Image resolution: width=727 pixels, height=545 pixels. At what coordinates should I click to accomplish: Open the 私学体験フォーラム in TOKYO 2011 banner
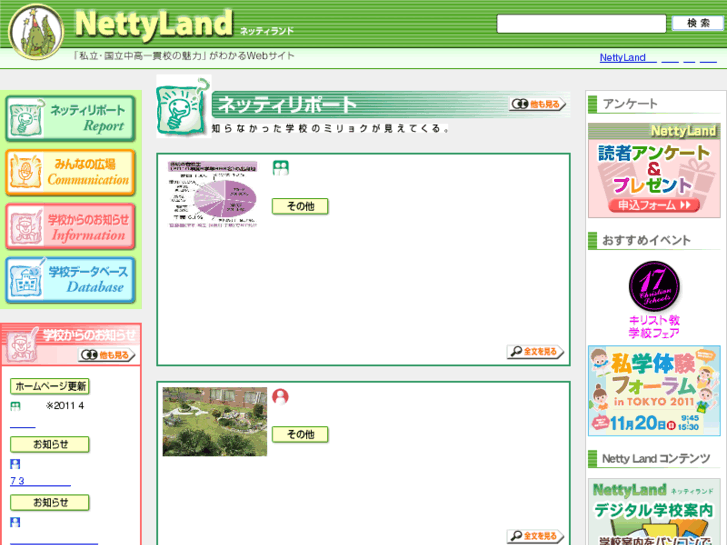(x=654, y=391)
